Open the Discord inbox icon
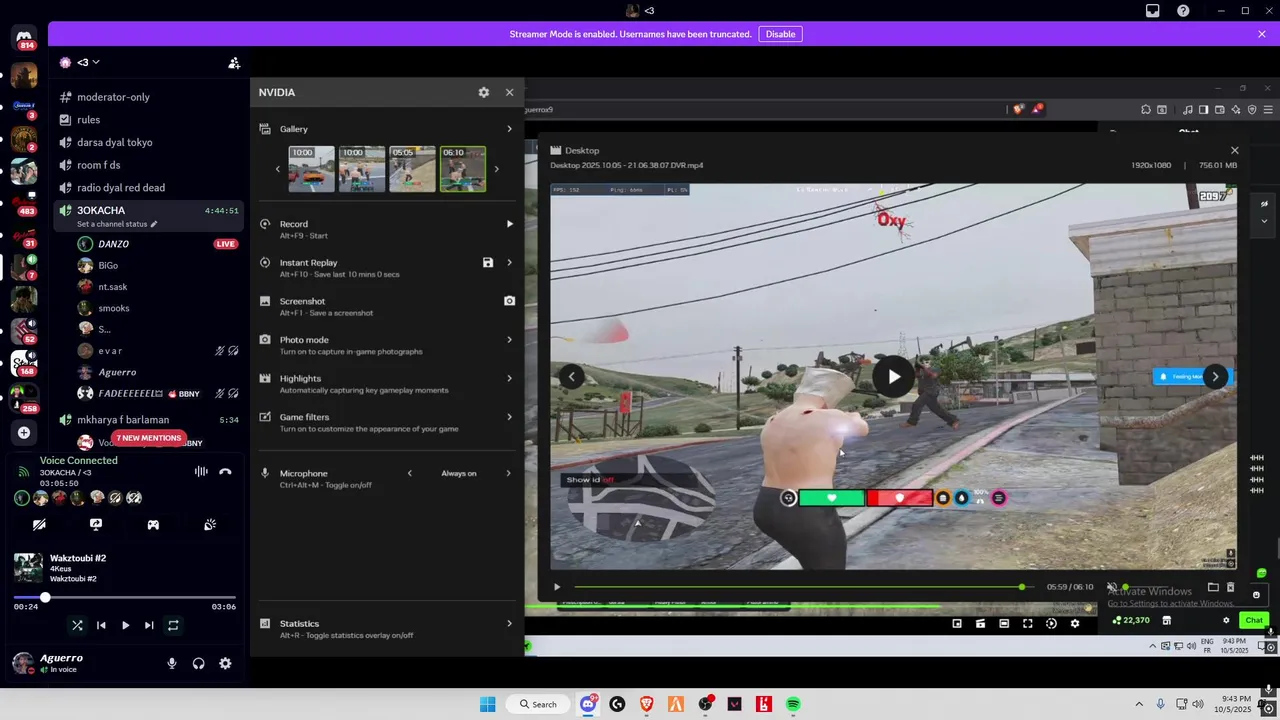The height and width of the screenshot is (720, 1280). tap(1153, 11)
